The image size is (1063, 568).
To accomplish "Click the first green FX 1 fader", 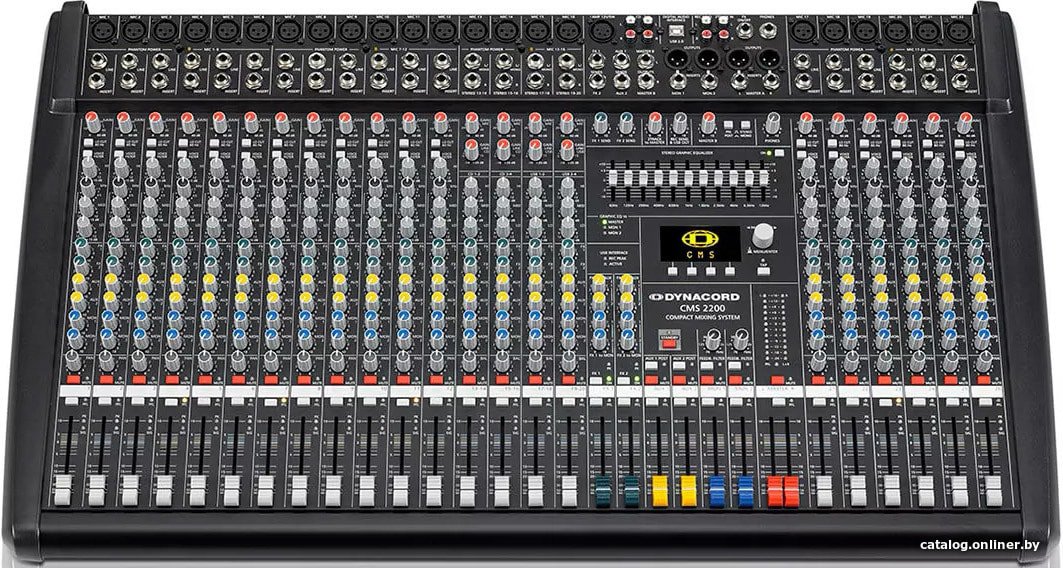I will 602,491.
